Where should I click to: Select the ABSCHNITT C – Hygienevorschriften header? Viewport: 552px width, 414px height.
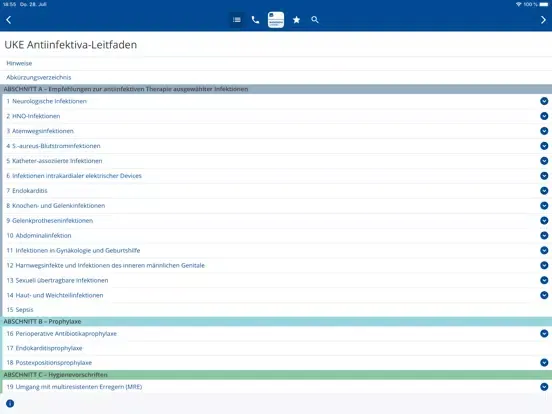click(x=276, y=375)
